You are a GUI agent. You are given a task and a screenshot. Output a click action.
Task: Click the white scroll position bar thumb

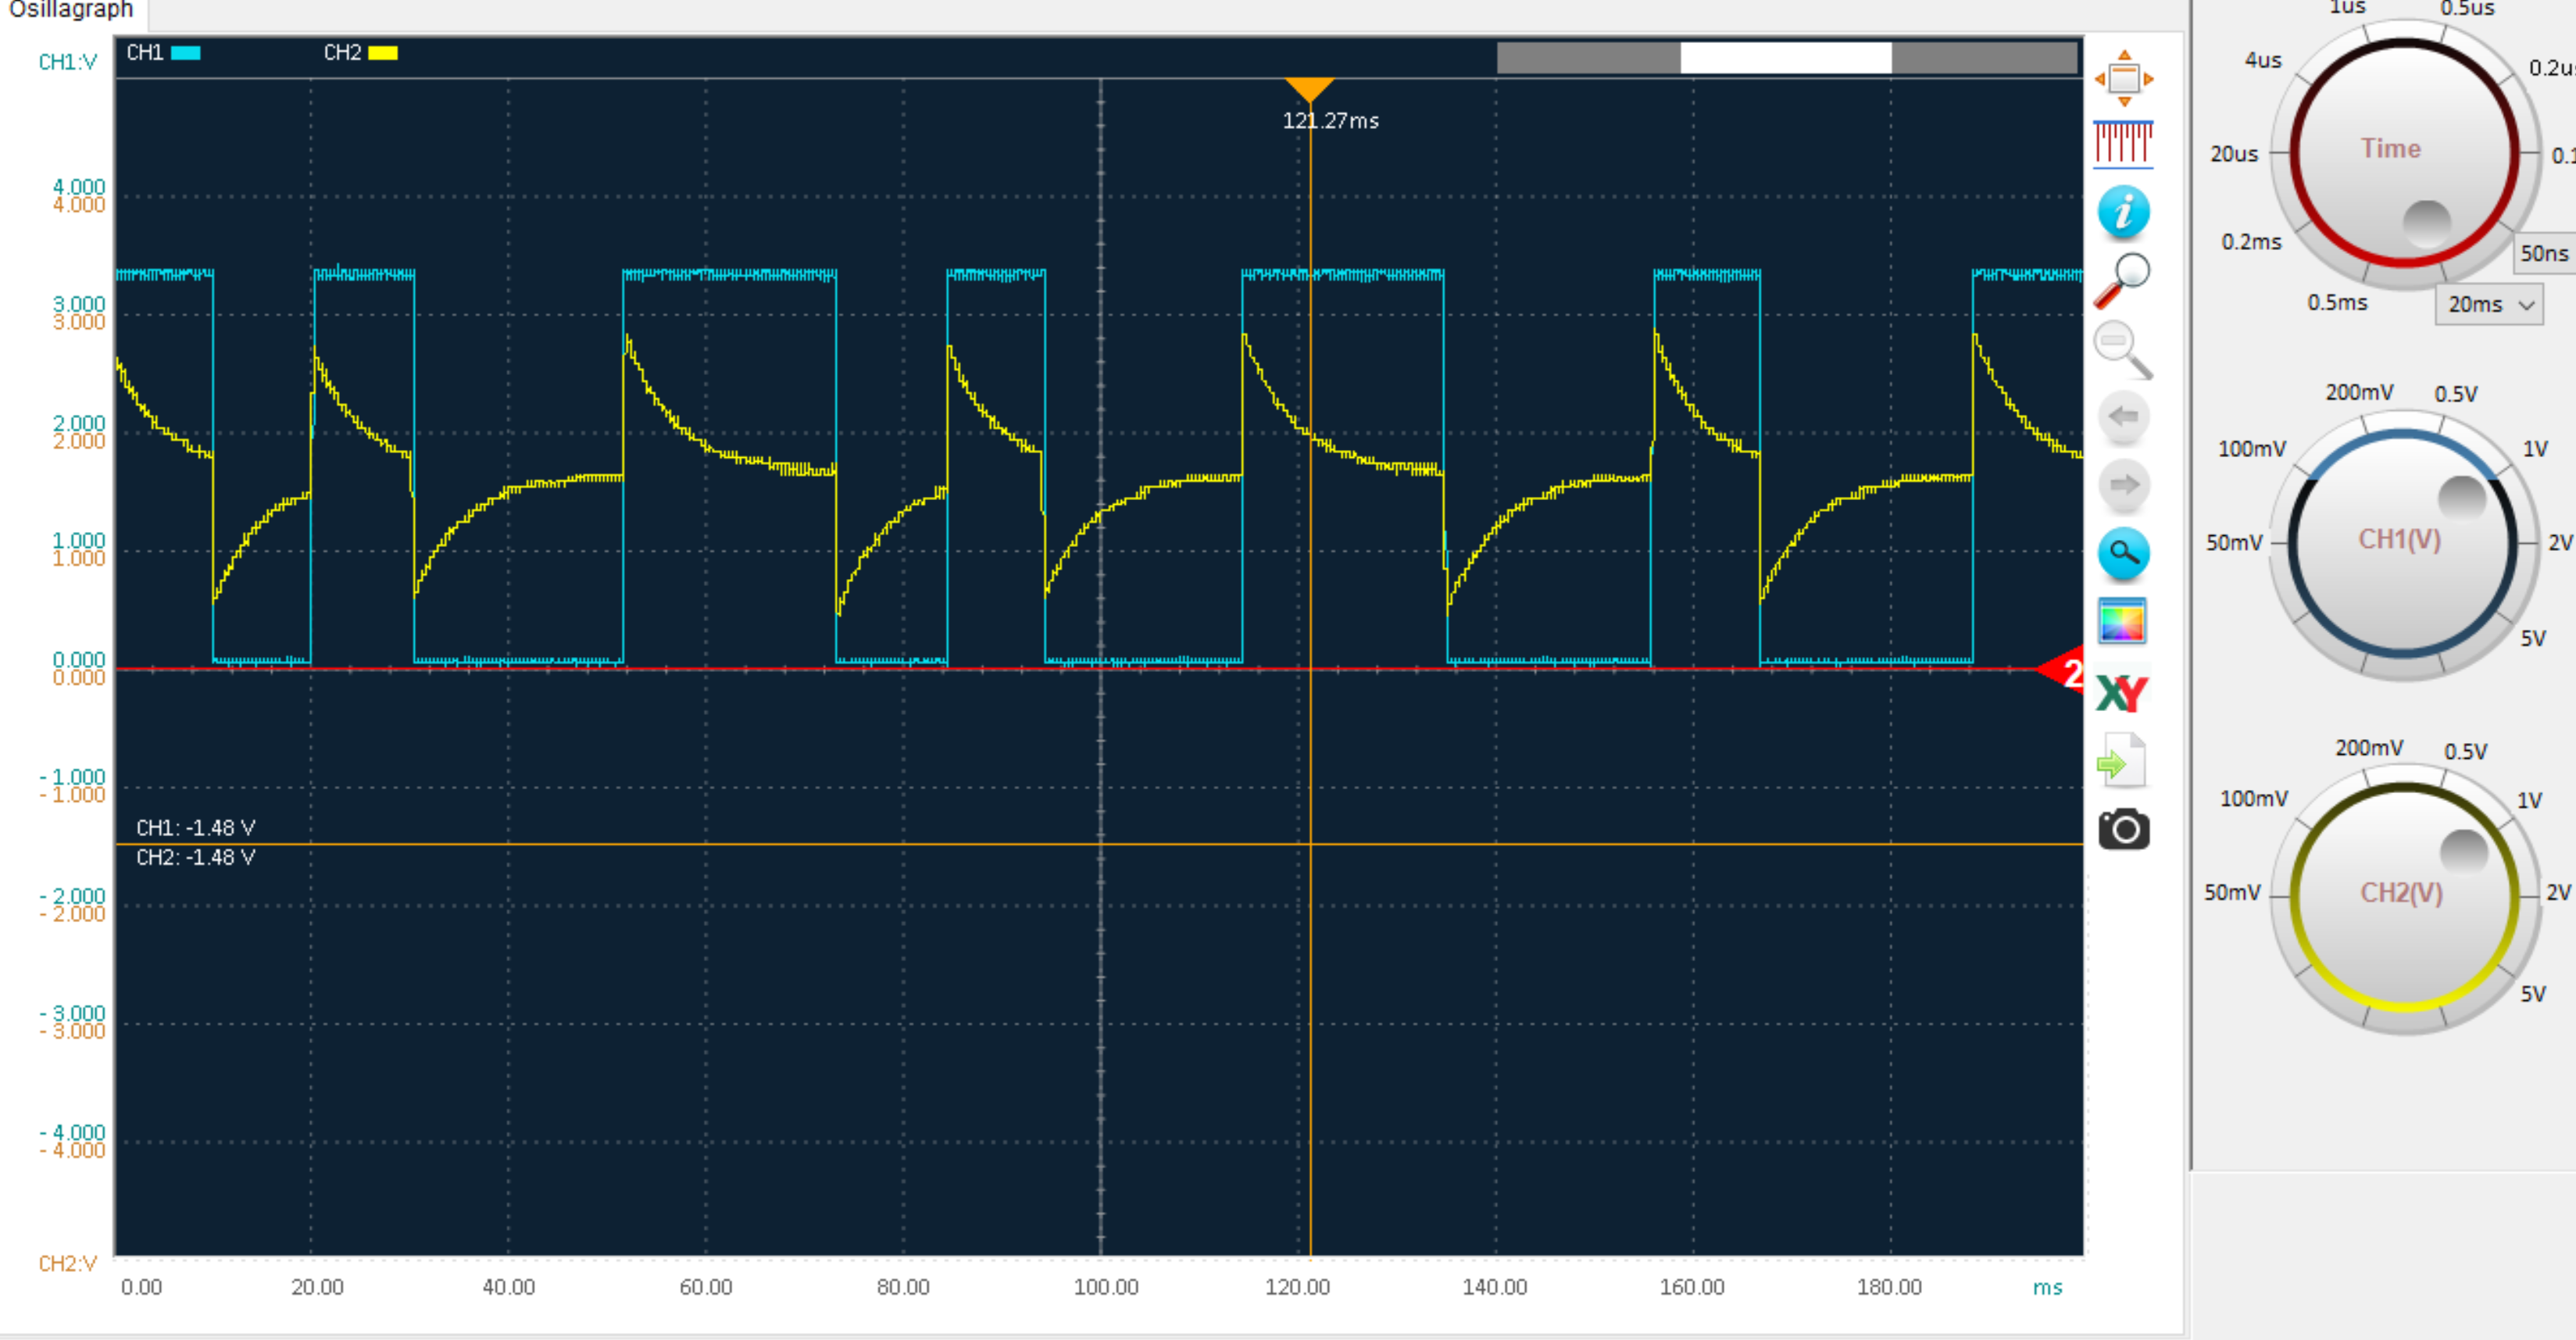click(1785, 57)
